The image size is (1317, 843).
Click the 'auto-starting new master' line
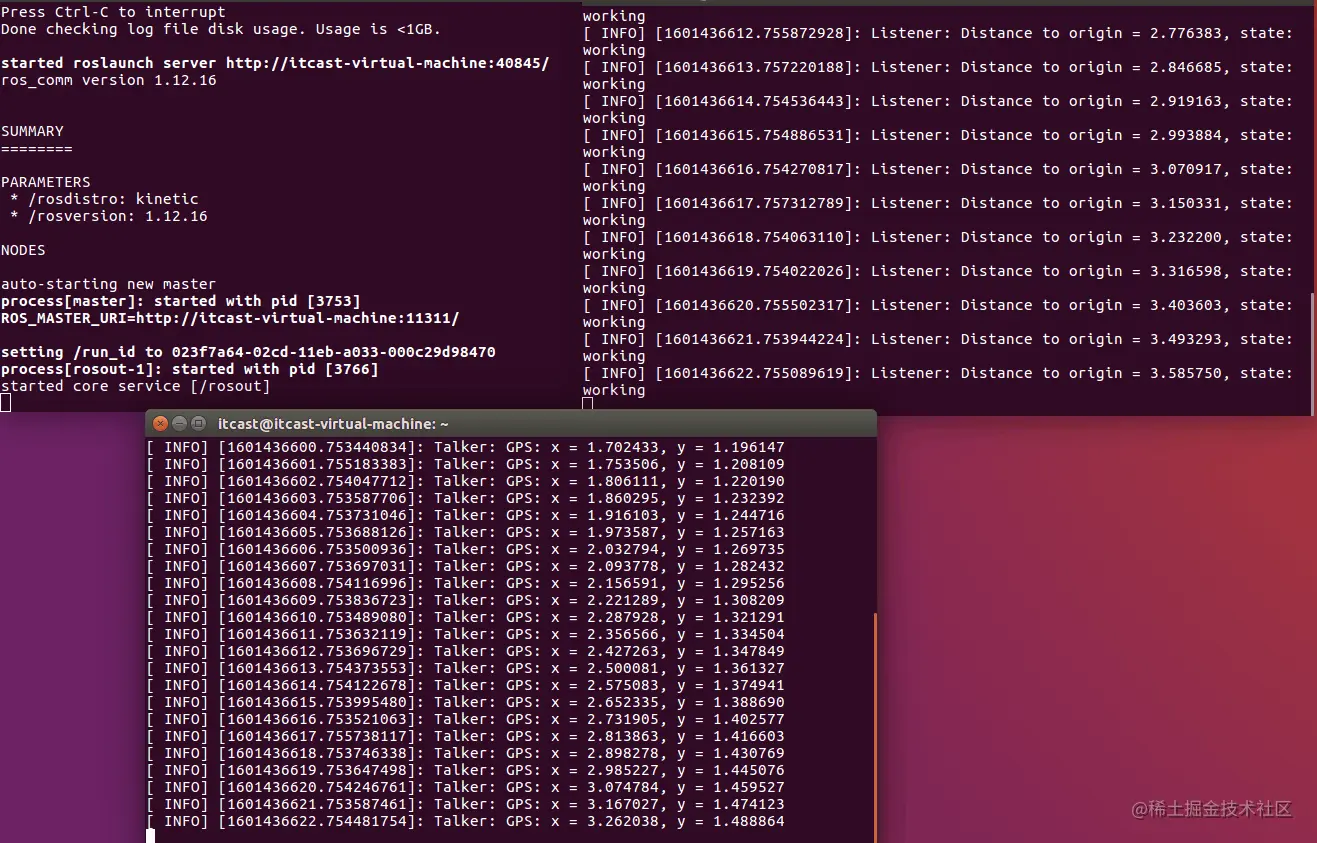(108, 284)
